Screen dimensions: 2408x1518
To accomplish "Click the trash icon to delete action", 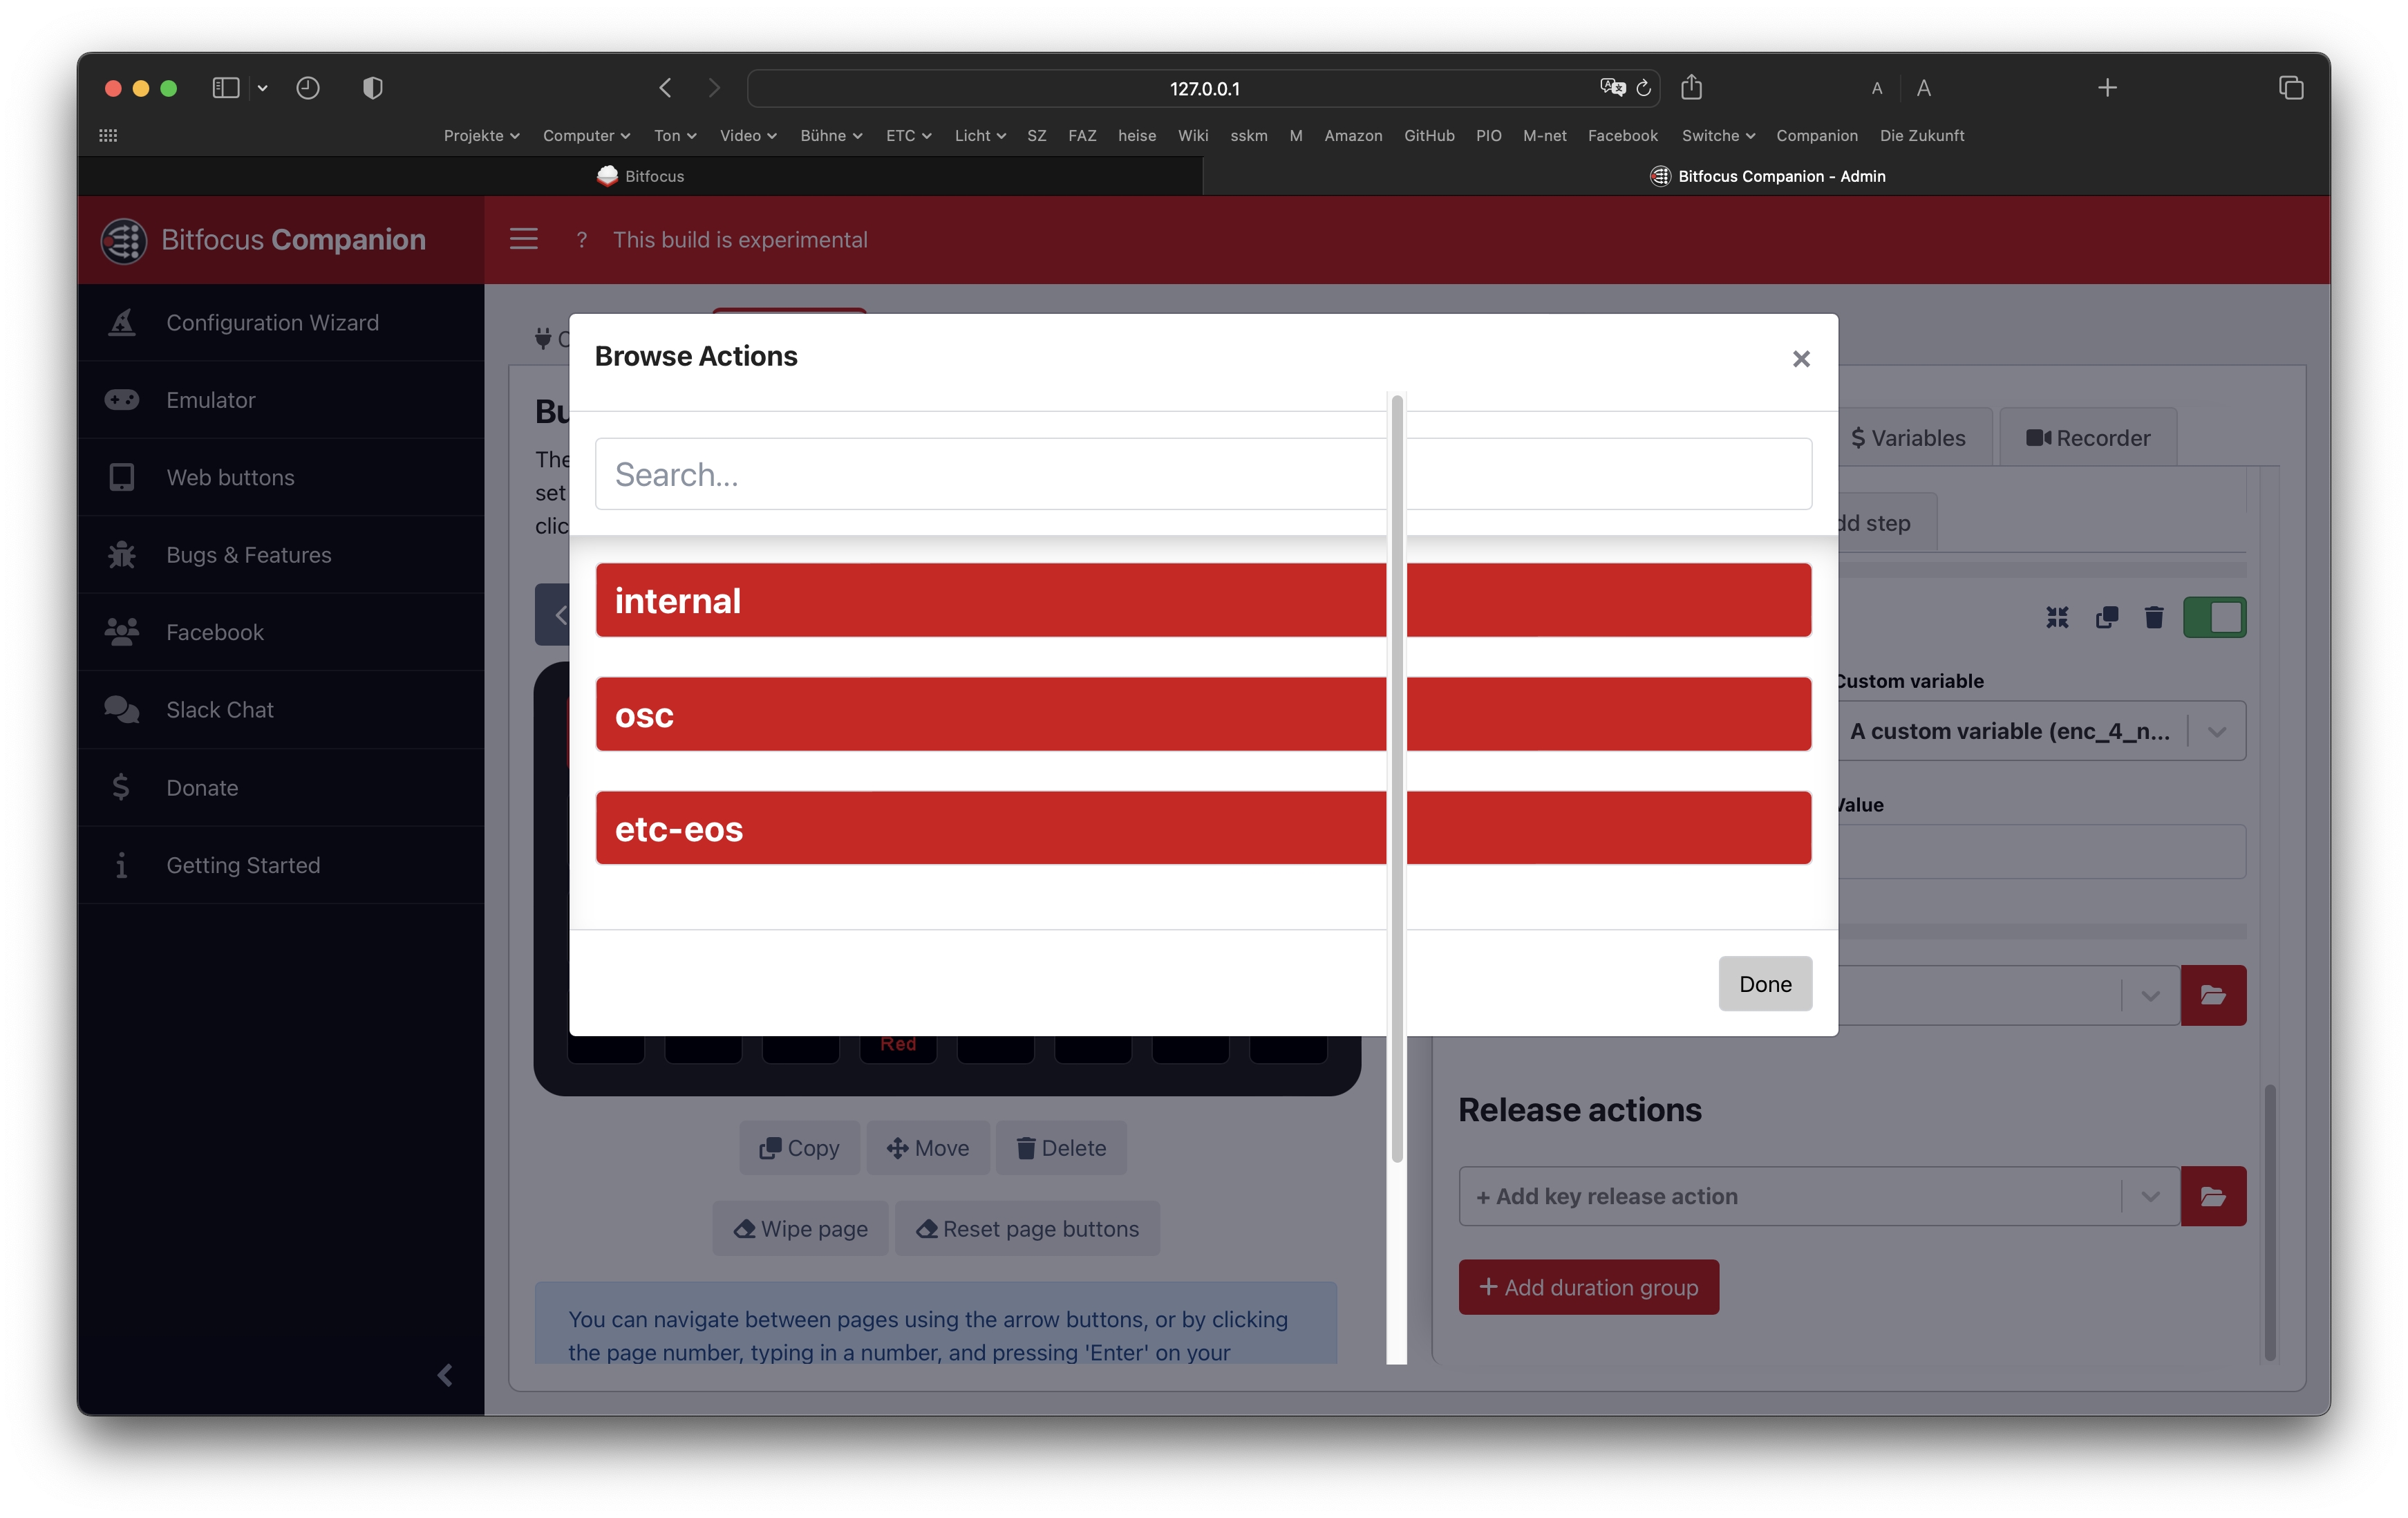I will (2154, 617).
